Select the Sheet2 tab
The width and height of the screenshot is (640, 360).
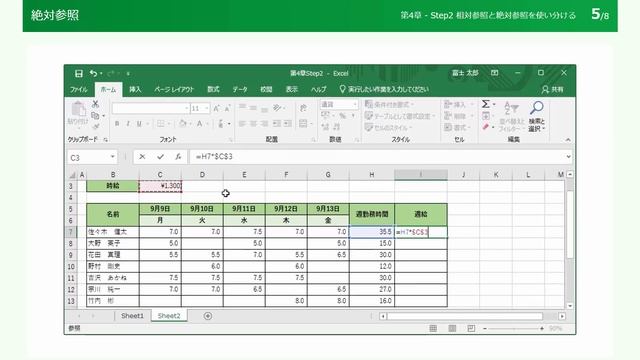[x=169, y=316]
